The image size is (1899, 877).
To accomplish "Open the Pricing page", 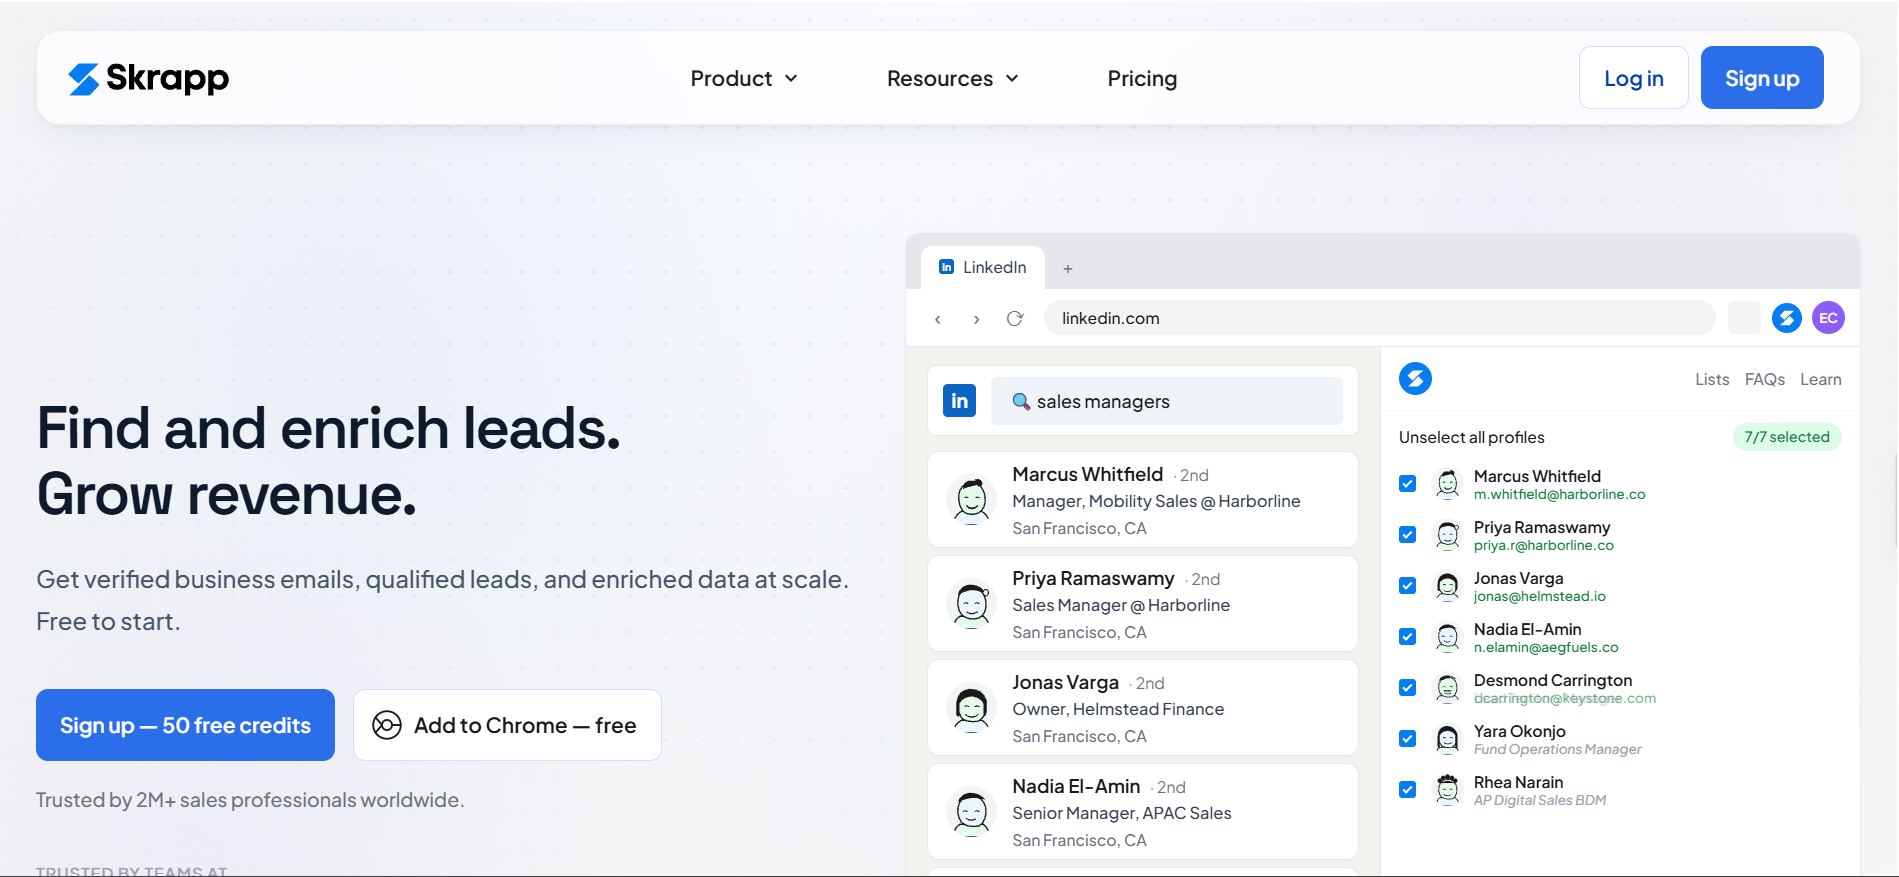I will (1142, 78).
